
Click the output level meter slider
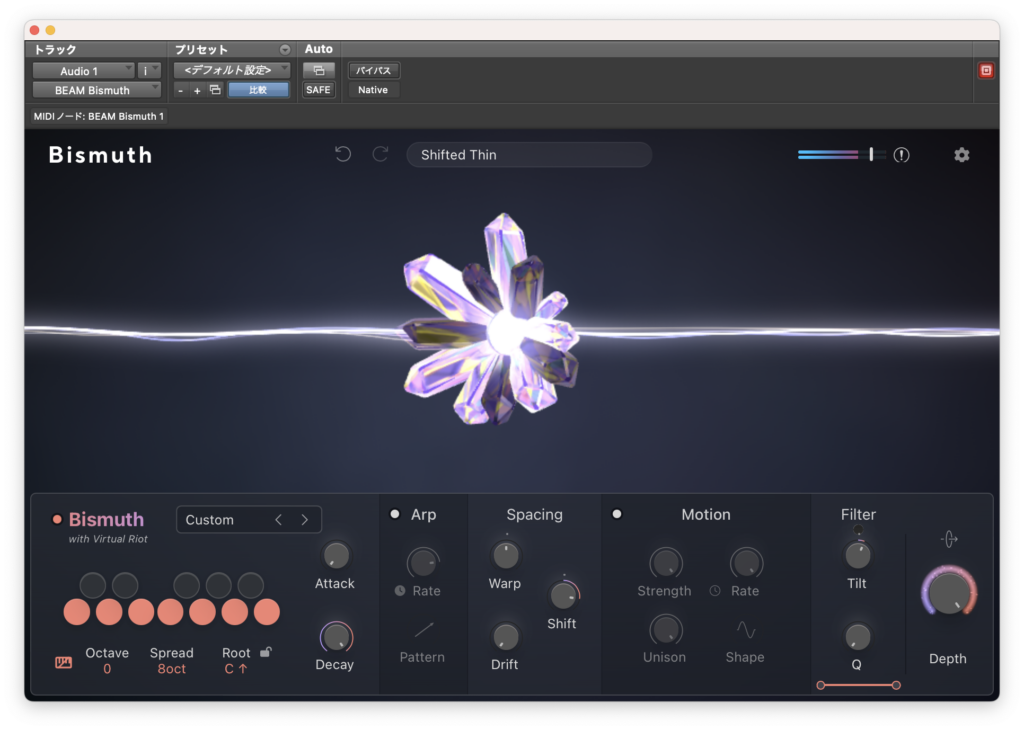click(842, 155)
